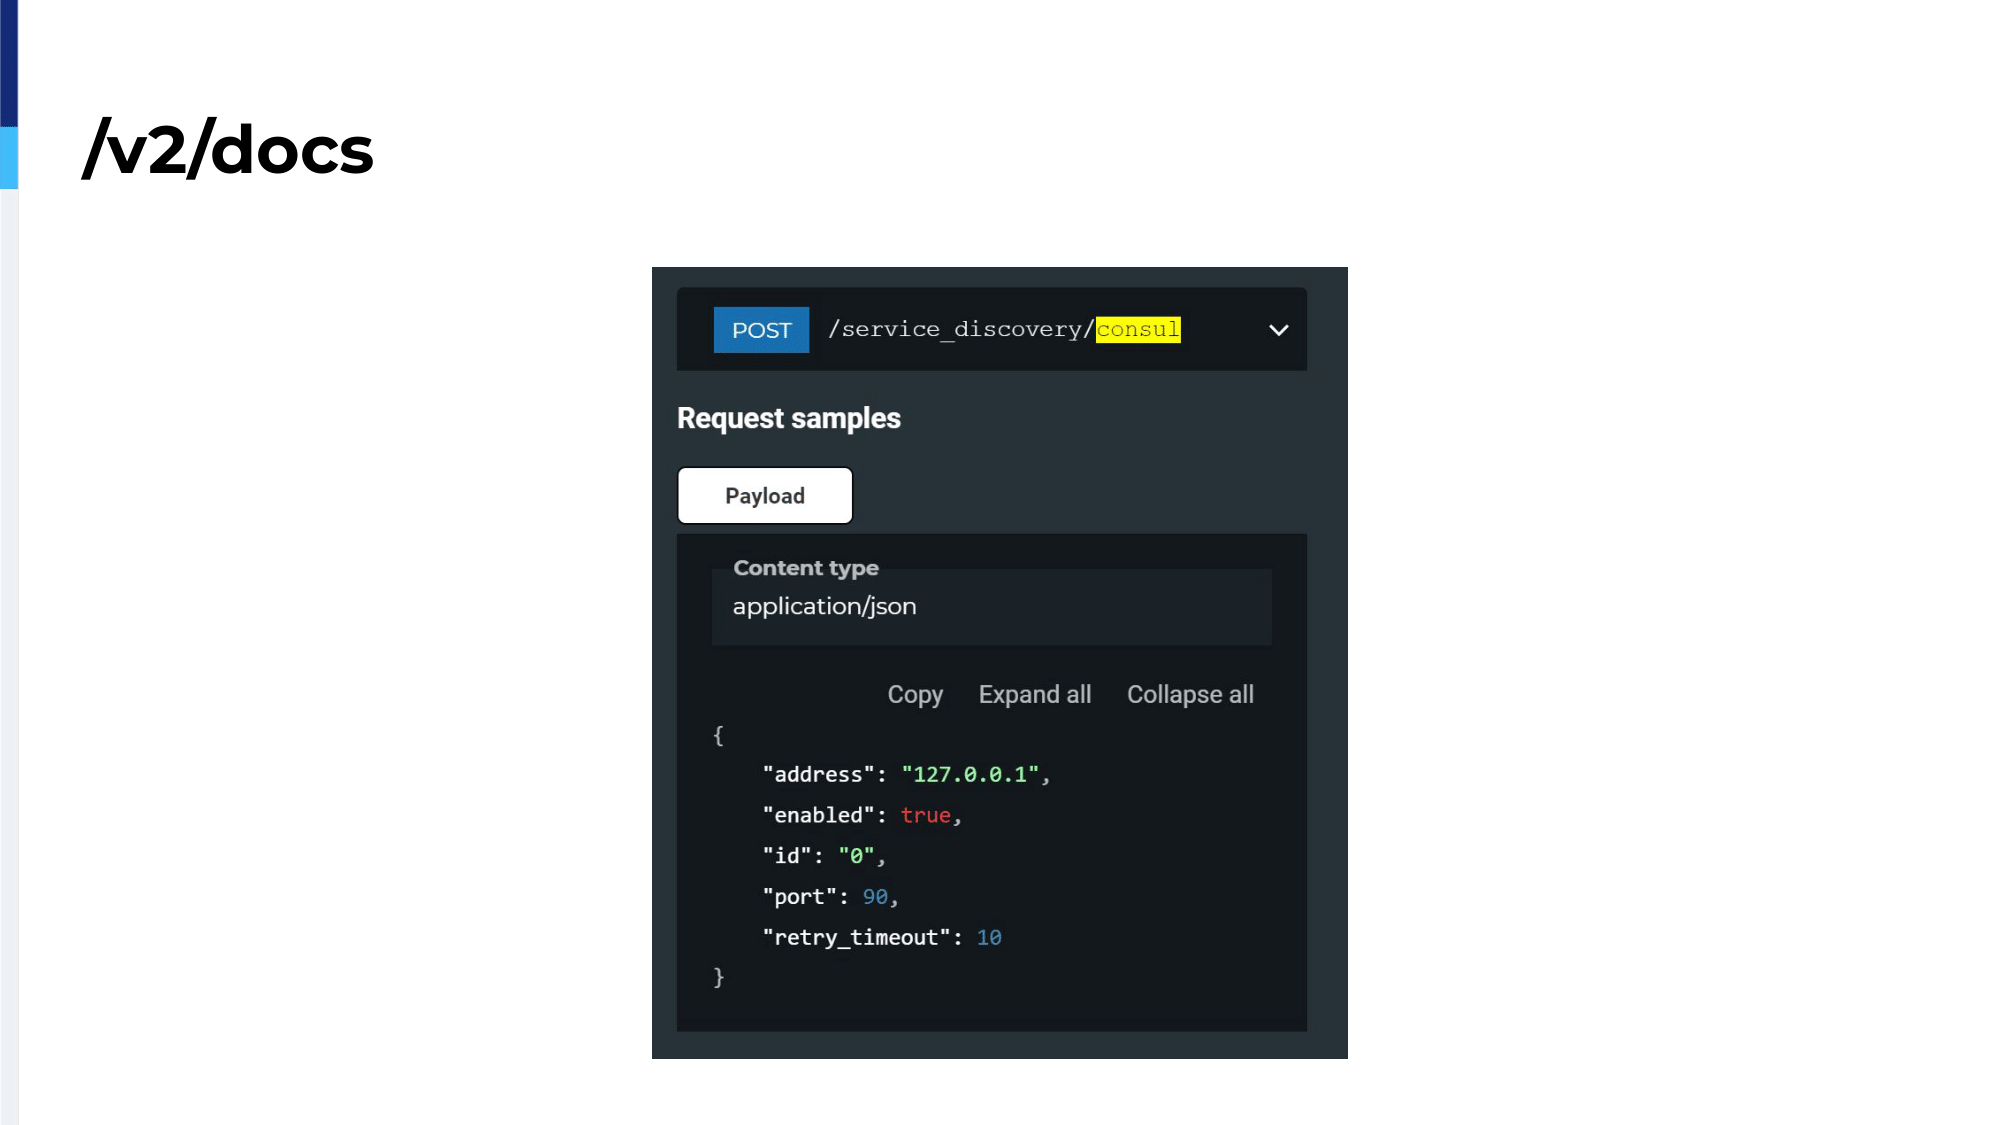The image size is (2000, 1125).
Task: Click the /service_discovery/ endpoint path text
Action: [x=962, y=330]
